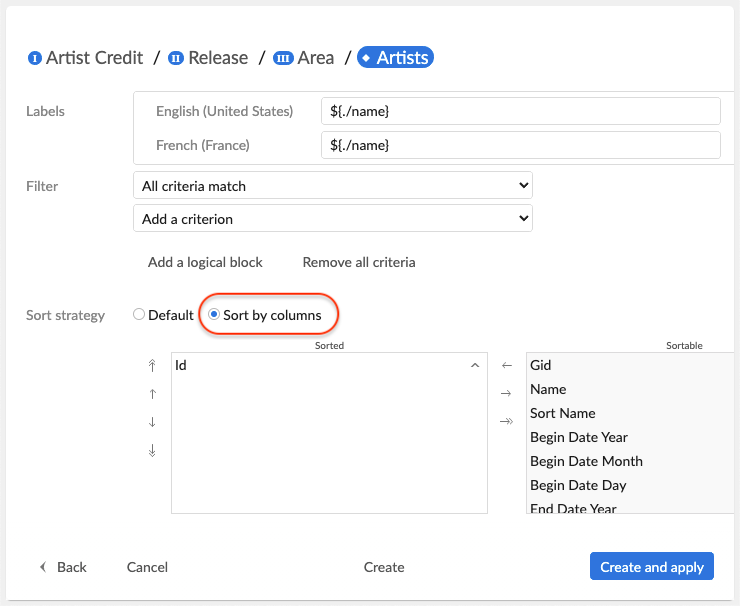740x606 pixels.
Task: Click the move up arrow icon
Action: 152,394
